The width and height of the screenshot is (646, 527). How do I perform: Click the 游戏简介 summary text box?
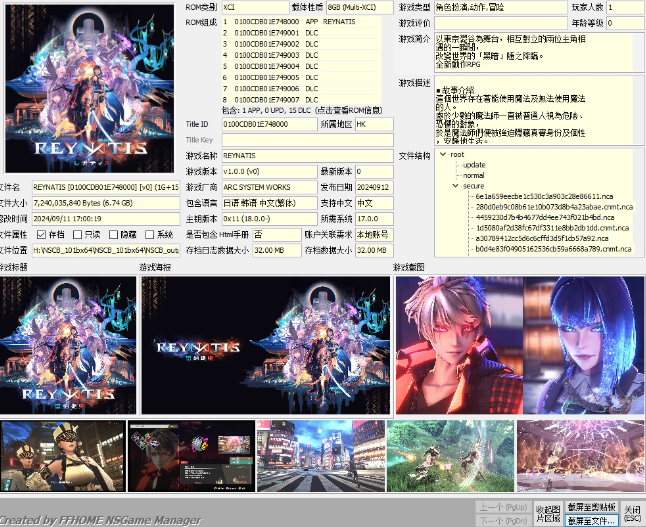(x=539, y=53)
